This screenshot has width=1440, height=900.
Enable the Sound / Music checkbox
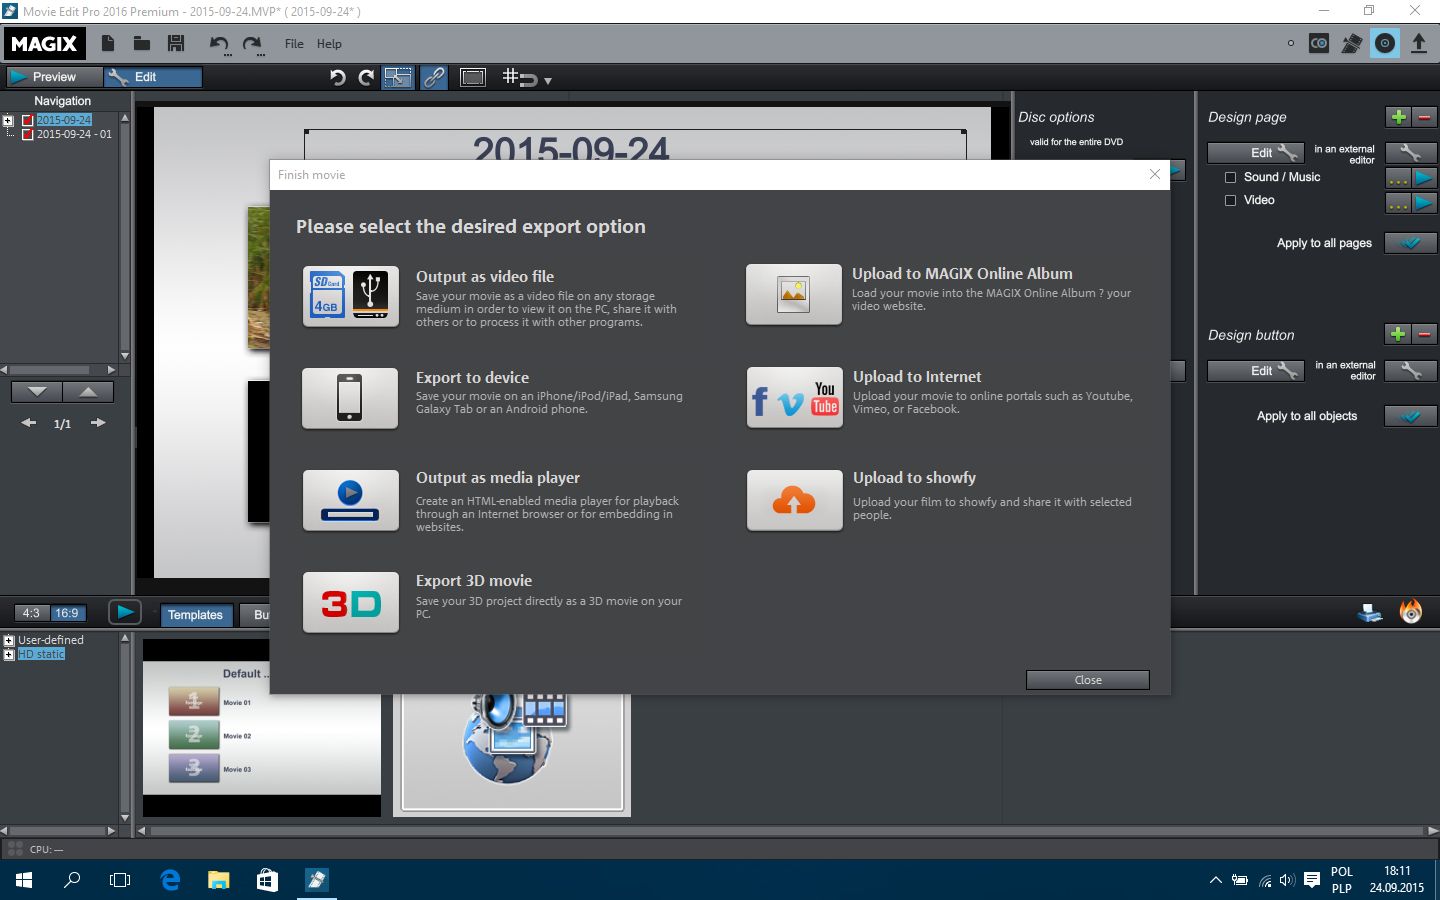point(1231,177)
